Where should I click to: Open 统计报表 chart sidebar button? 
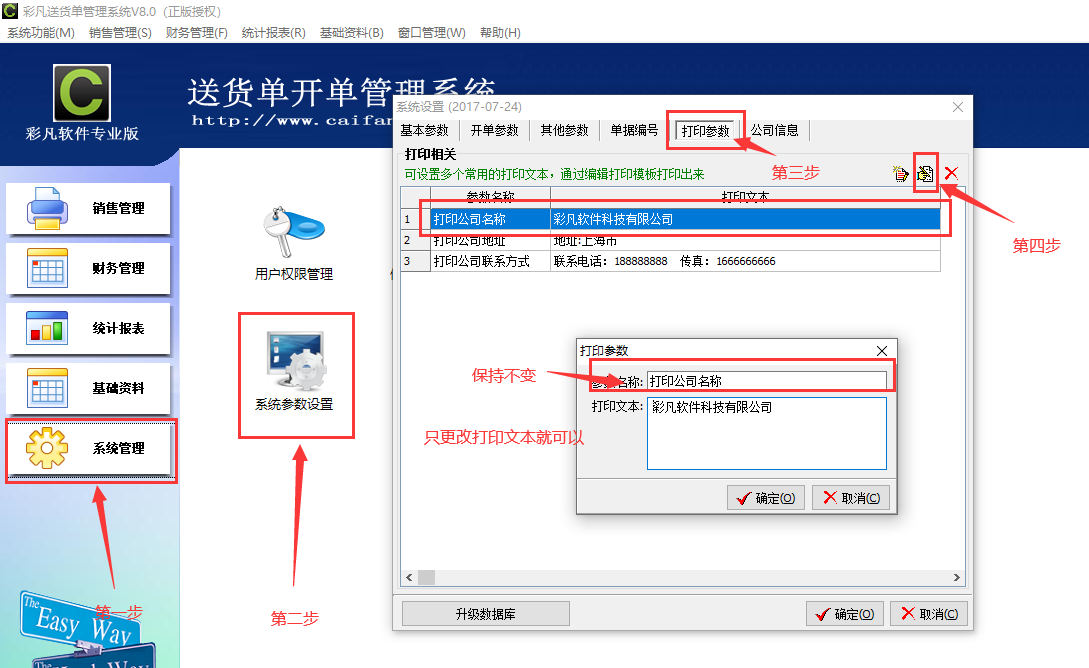89,329
